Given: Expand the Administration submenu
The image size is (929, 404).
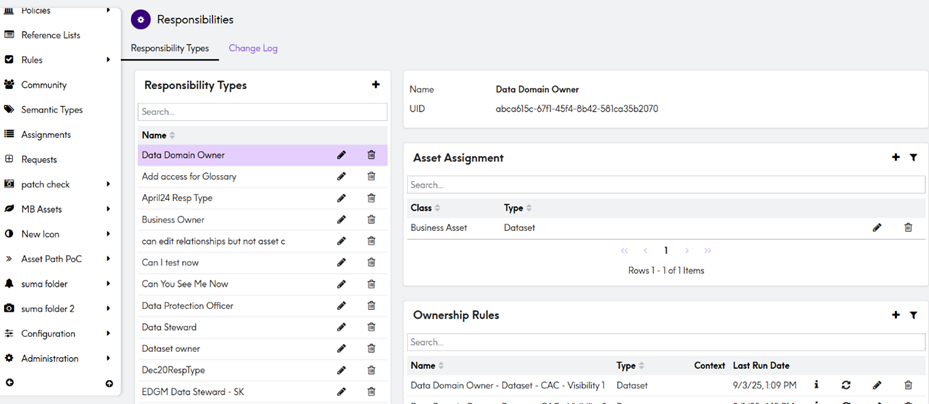Looking at the screenshot, I should (x=108, y=358).
